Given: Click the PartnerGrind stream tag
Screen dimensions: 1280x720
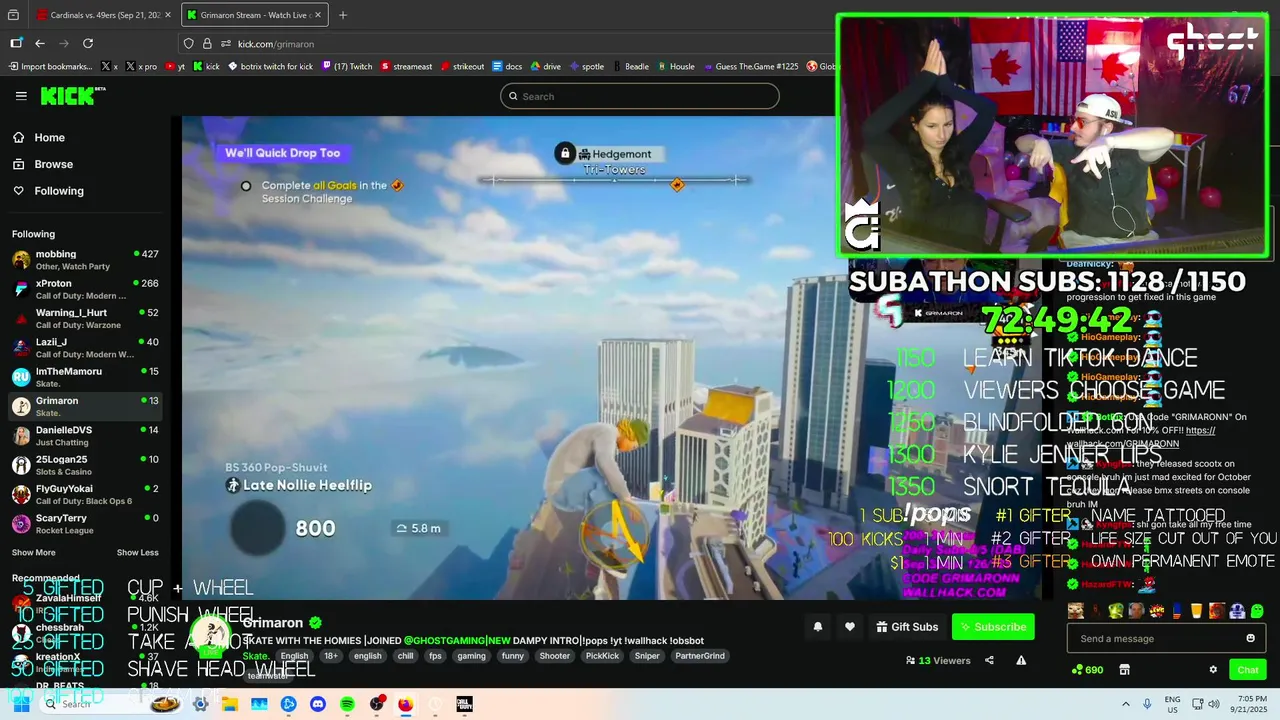Looking at the screenshot, I should (699, 656).
